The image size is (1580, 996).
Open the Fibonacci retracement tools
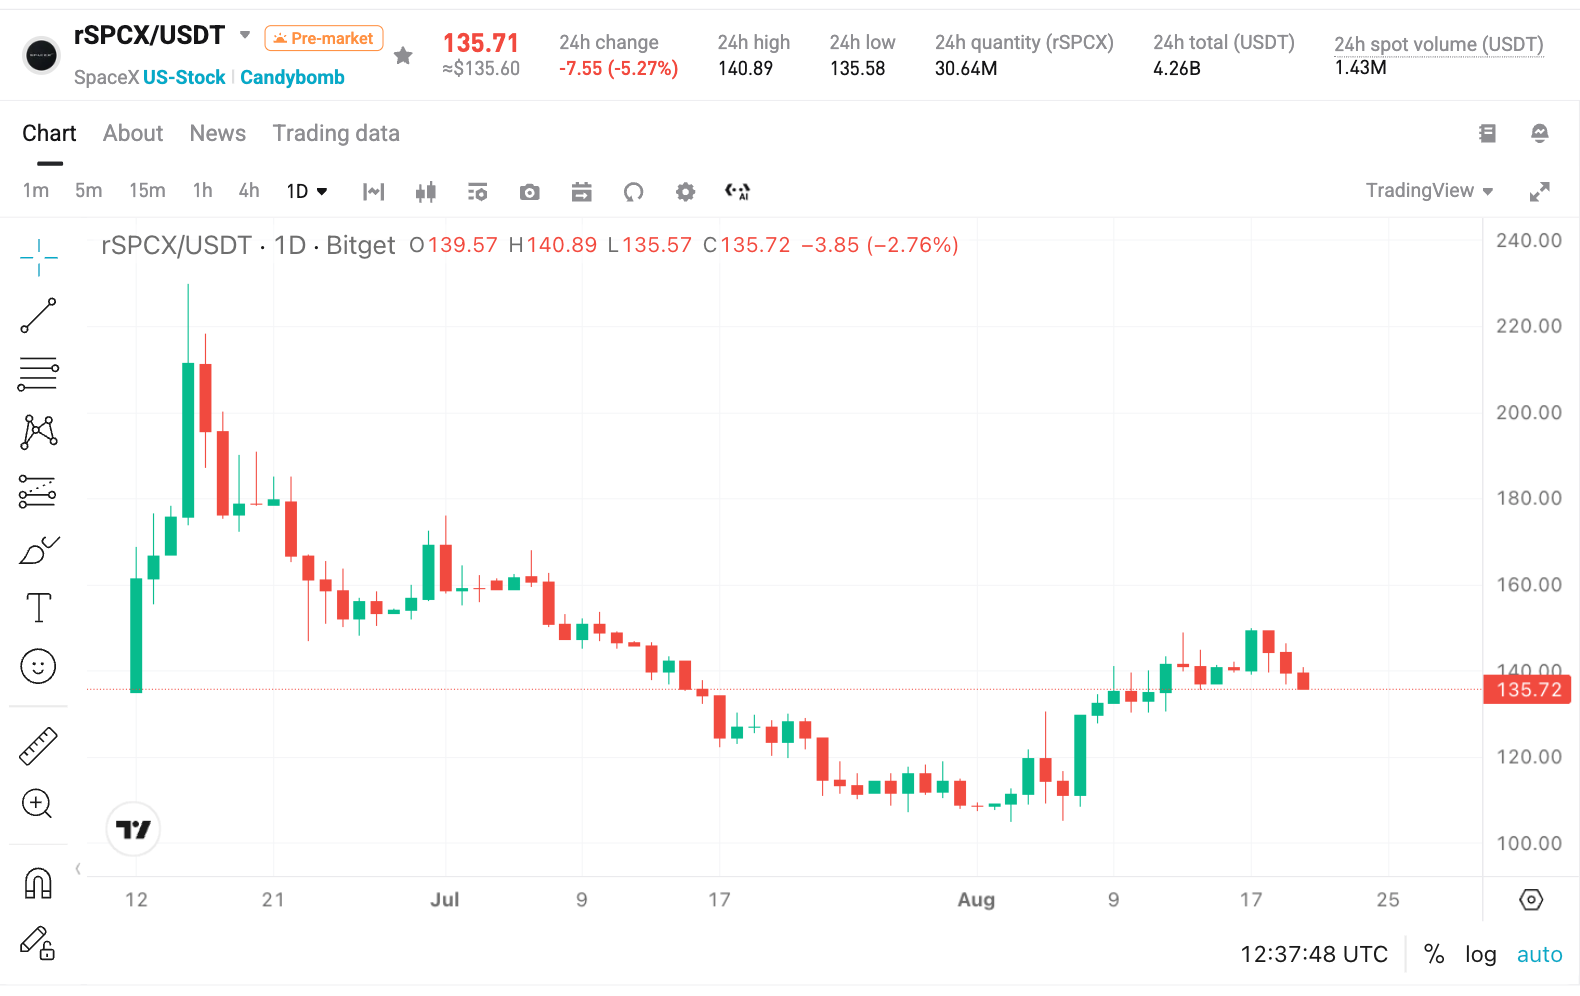39,374
